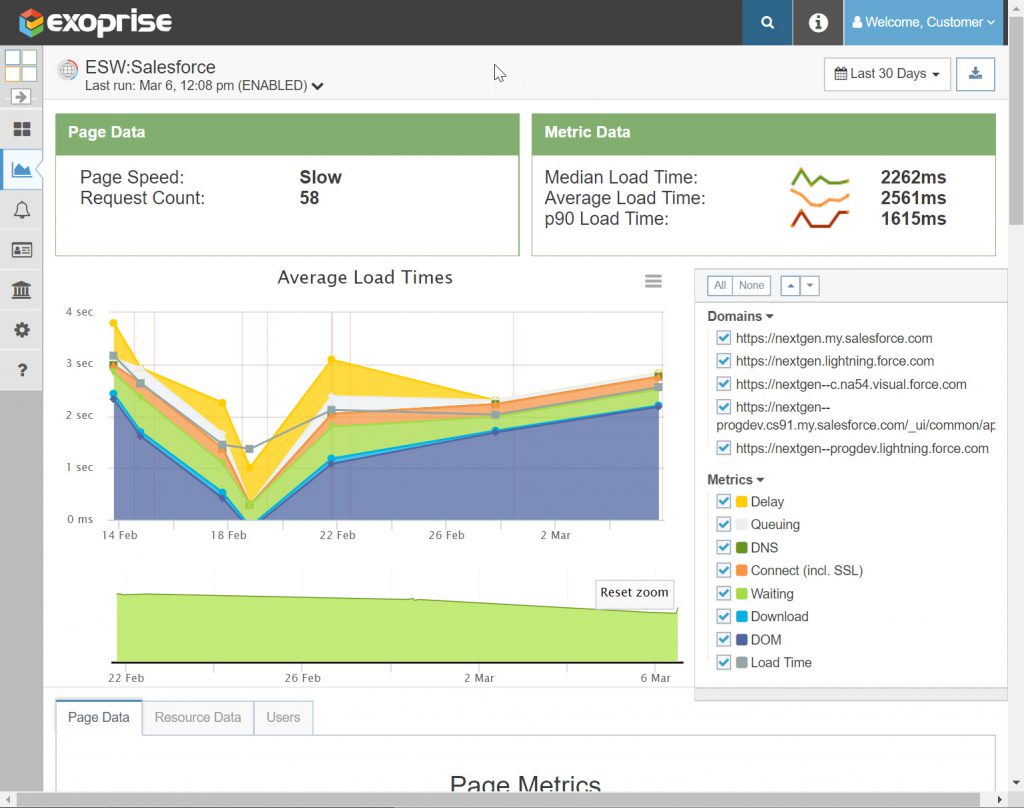Open the search magnifier icon
The image size is (1024, 808).
tap(767, 22)
